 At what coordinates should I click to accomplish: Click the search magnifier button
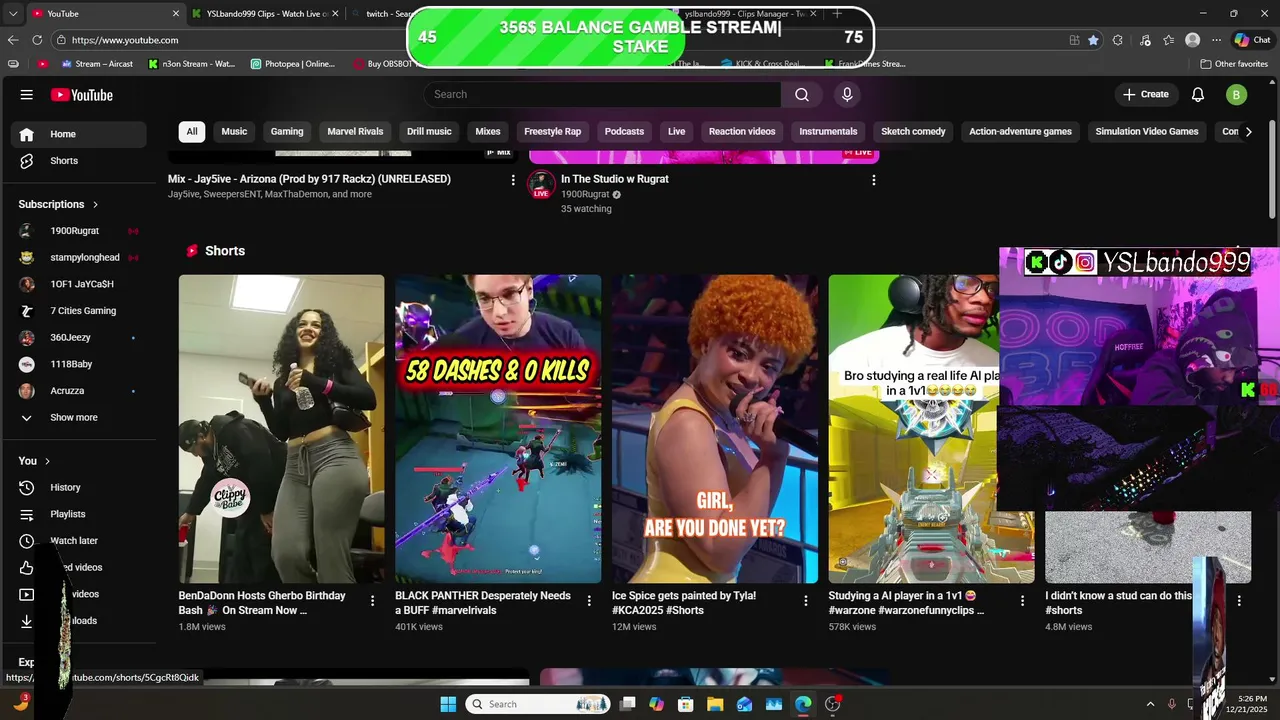(802, 94)
